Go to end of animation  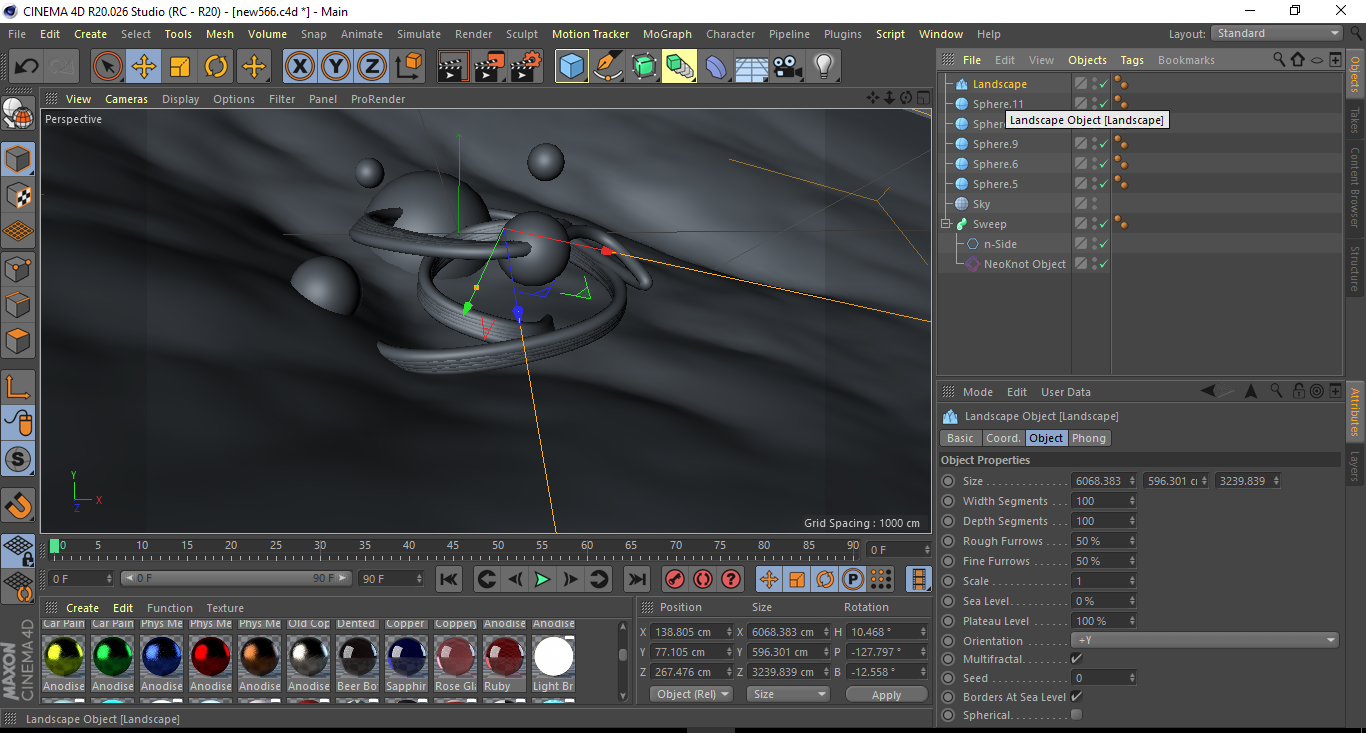point(636,579)
